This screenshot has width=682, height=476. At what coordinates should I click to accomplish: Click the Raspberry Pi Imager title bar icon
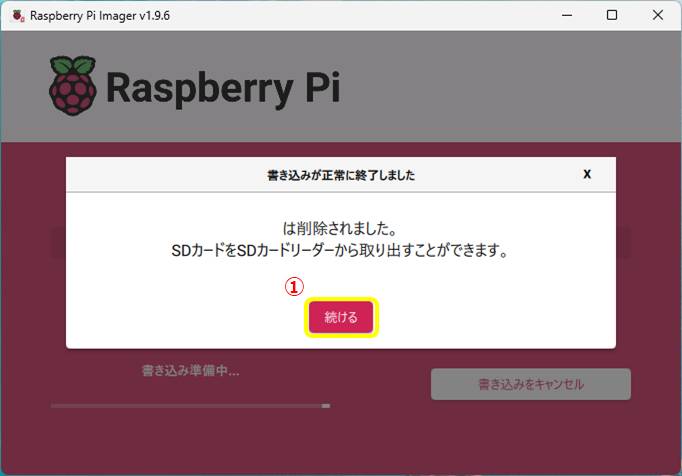[x=18, y=16]
